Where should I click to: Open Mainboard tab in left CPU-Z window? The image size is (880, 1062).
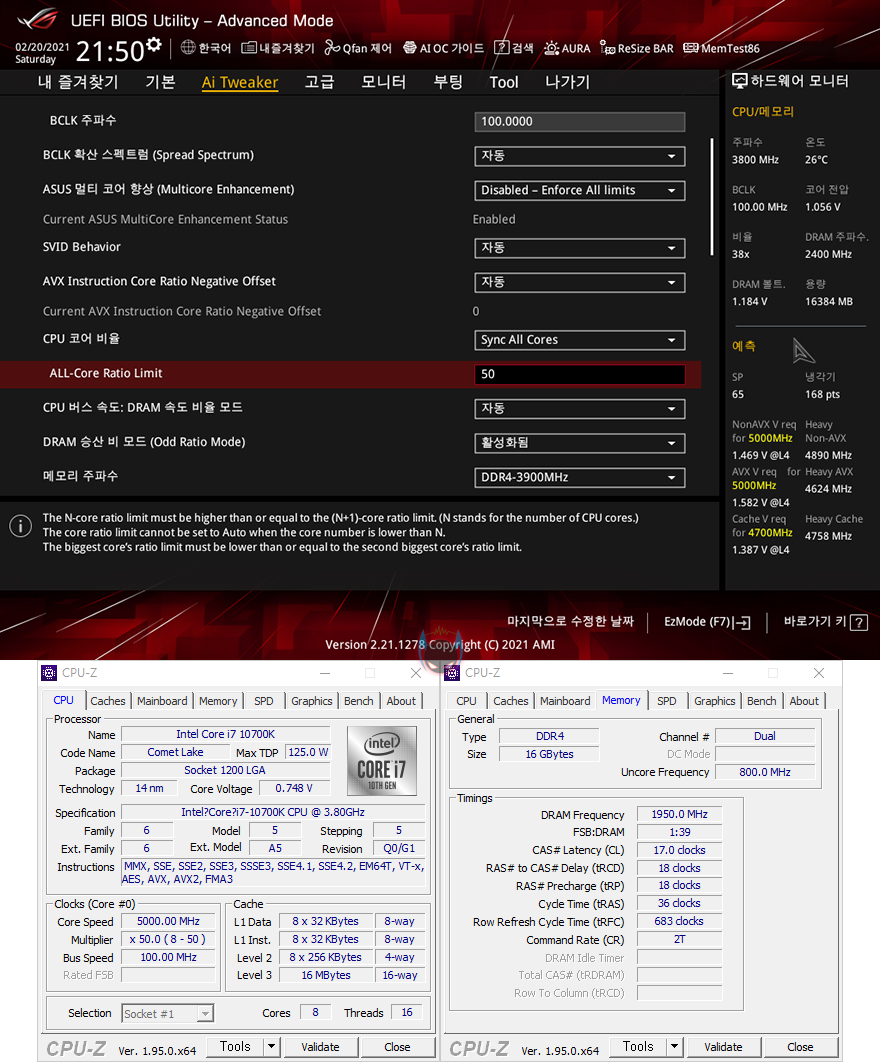tap(162, 701)
